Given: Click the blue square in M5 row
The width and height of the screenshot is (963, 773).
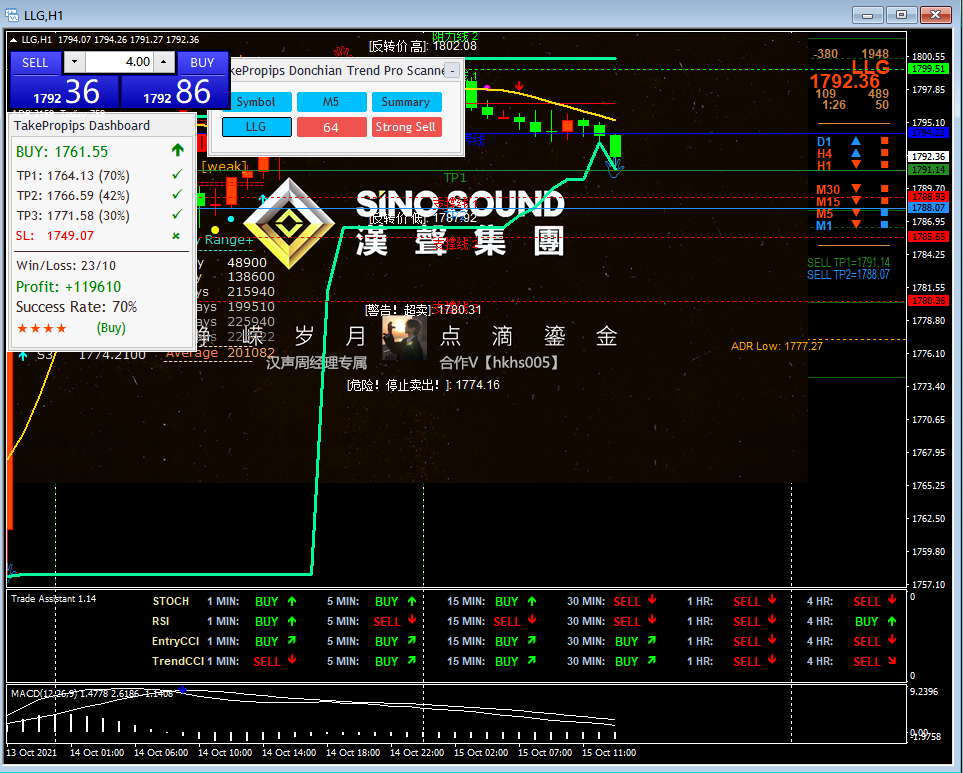Looking at the screenshot, I should pyautogui.click(x=884, y=212).
